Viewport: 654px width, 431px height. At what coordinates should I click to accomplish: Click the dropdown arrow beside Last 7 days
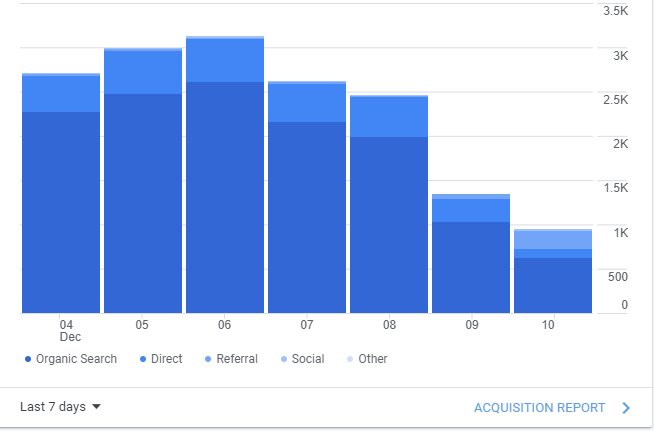(96, 407)
